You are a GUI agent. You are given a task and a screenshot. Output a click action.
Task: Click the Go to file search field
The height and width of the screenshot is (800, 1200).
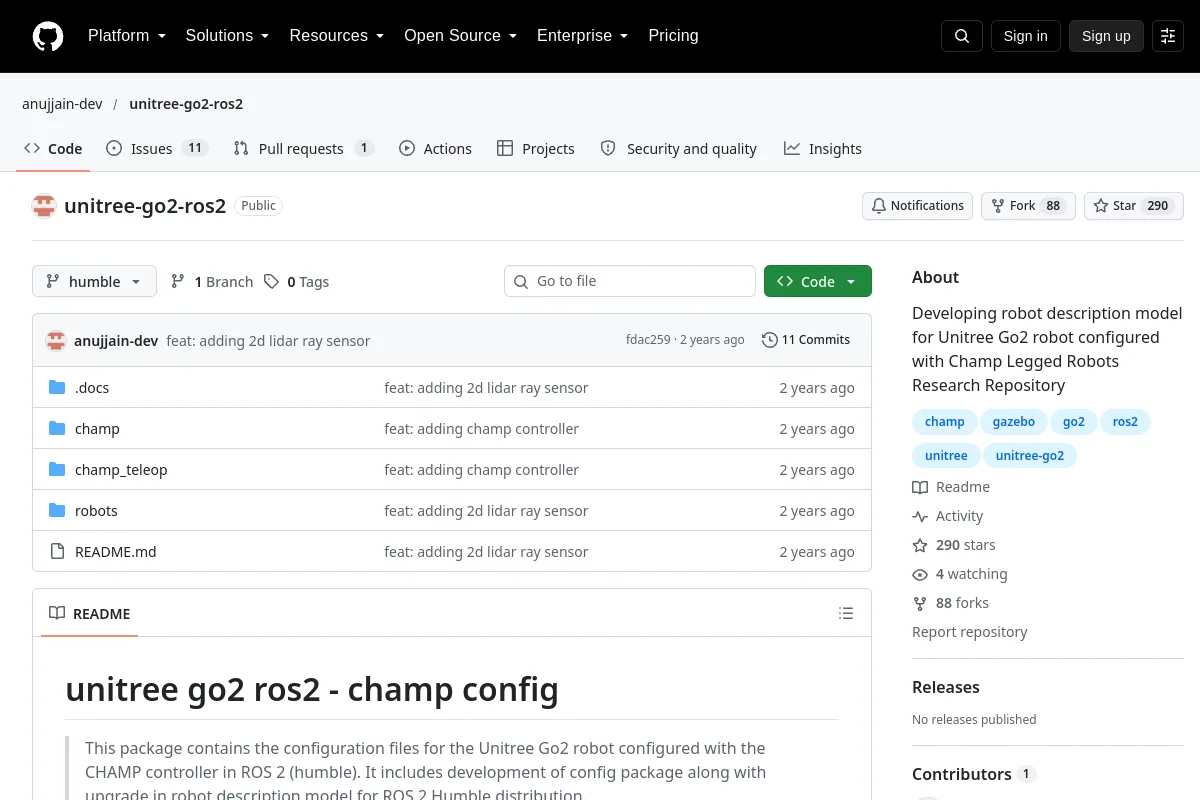(630, 282)
